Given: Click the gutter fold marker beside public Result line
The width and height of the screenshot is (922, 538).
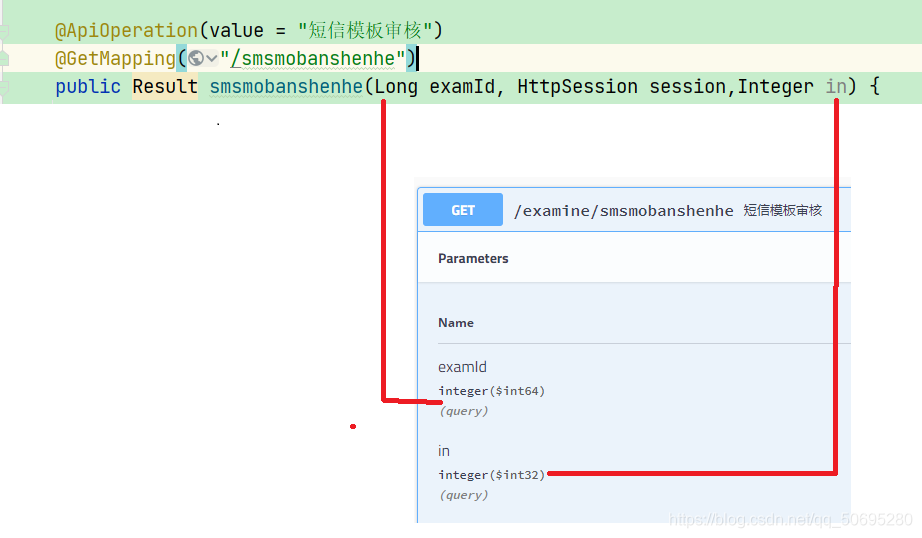Looking at the screenshot, I should pyautogui.click(x=4, y=88).
